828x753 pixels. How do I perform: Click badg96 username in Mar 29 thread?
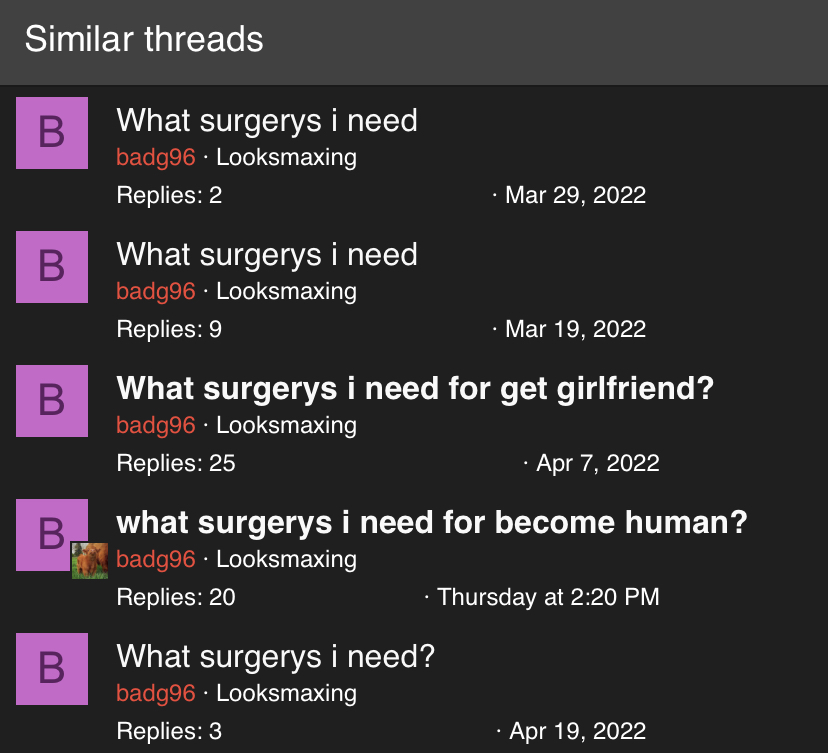(156, 157)
